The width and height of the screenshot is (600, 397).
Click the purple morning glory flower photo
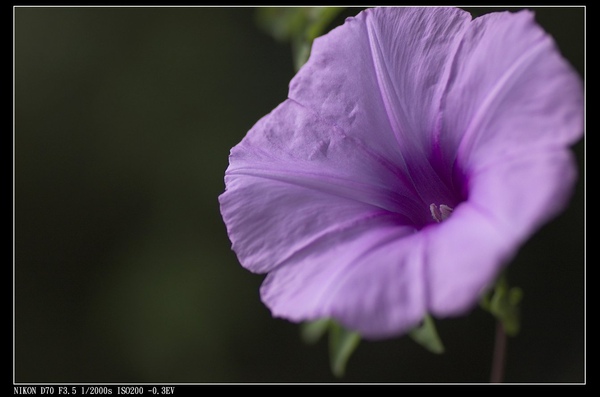(x=300, y=195)
